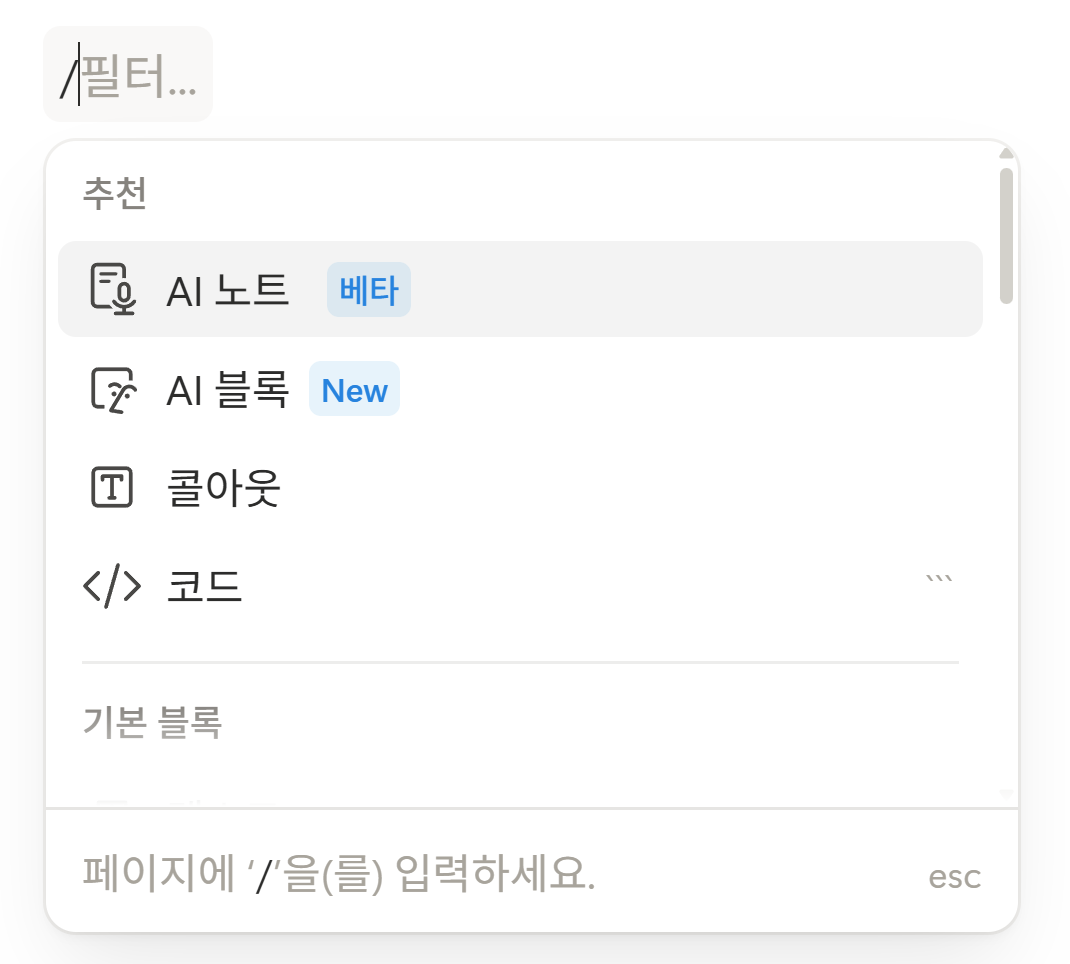Image resolution: width=1070 pixels, height=964 pixels.
Task: Click the slash character in the filter box
Action: click(x=68, y=76)
